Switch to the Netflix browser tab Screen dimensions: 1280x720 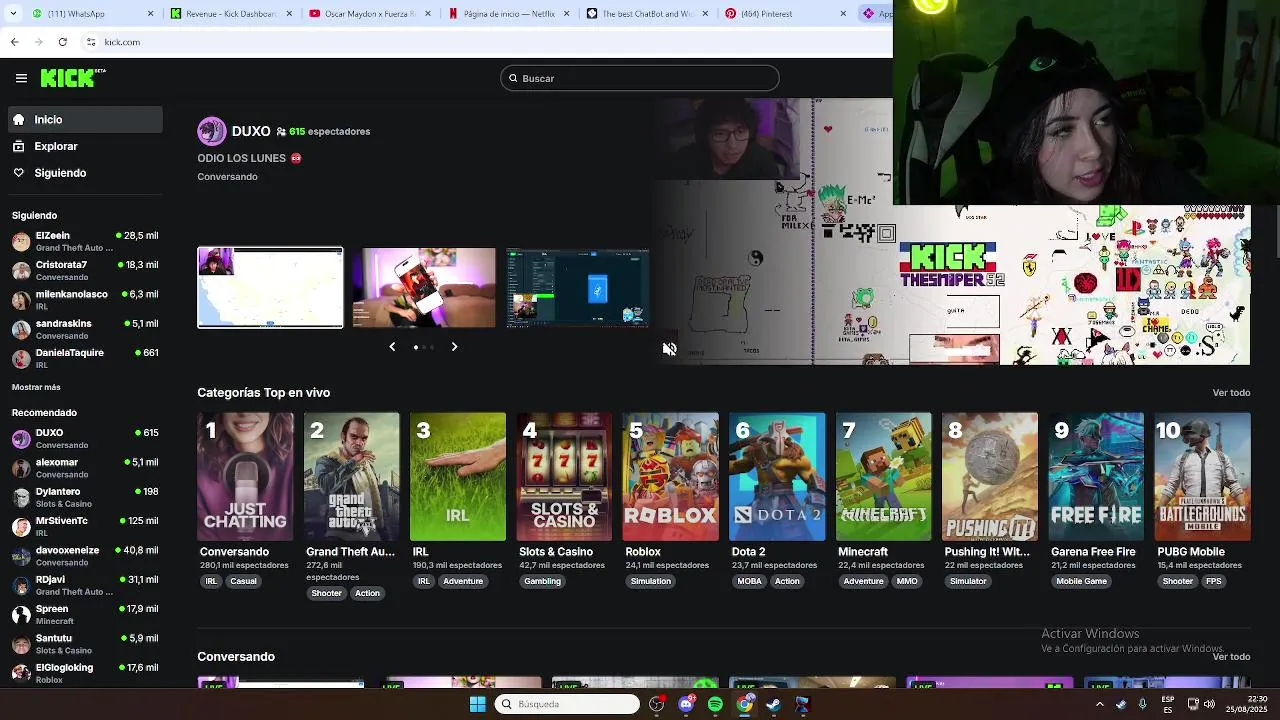point(508,14)
